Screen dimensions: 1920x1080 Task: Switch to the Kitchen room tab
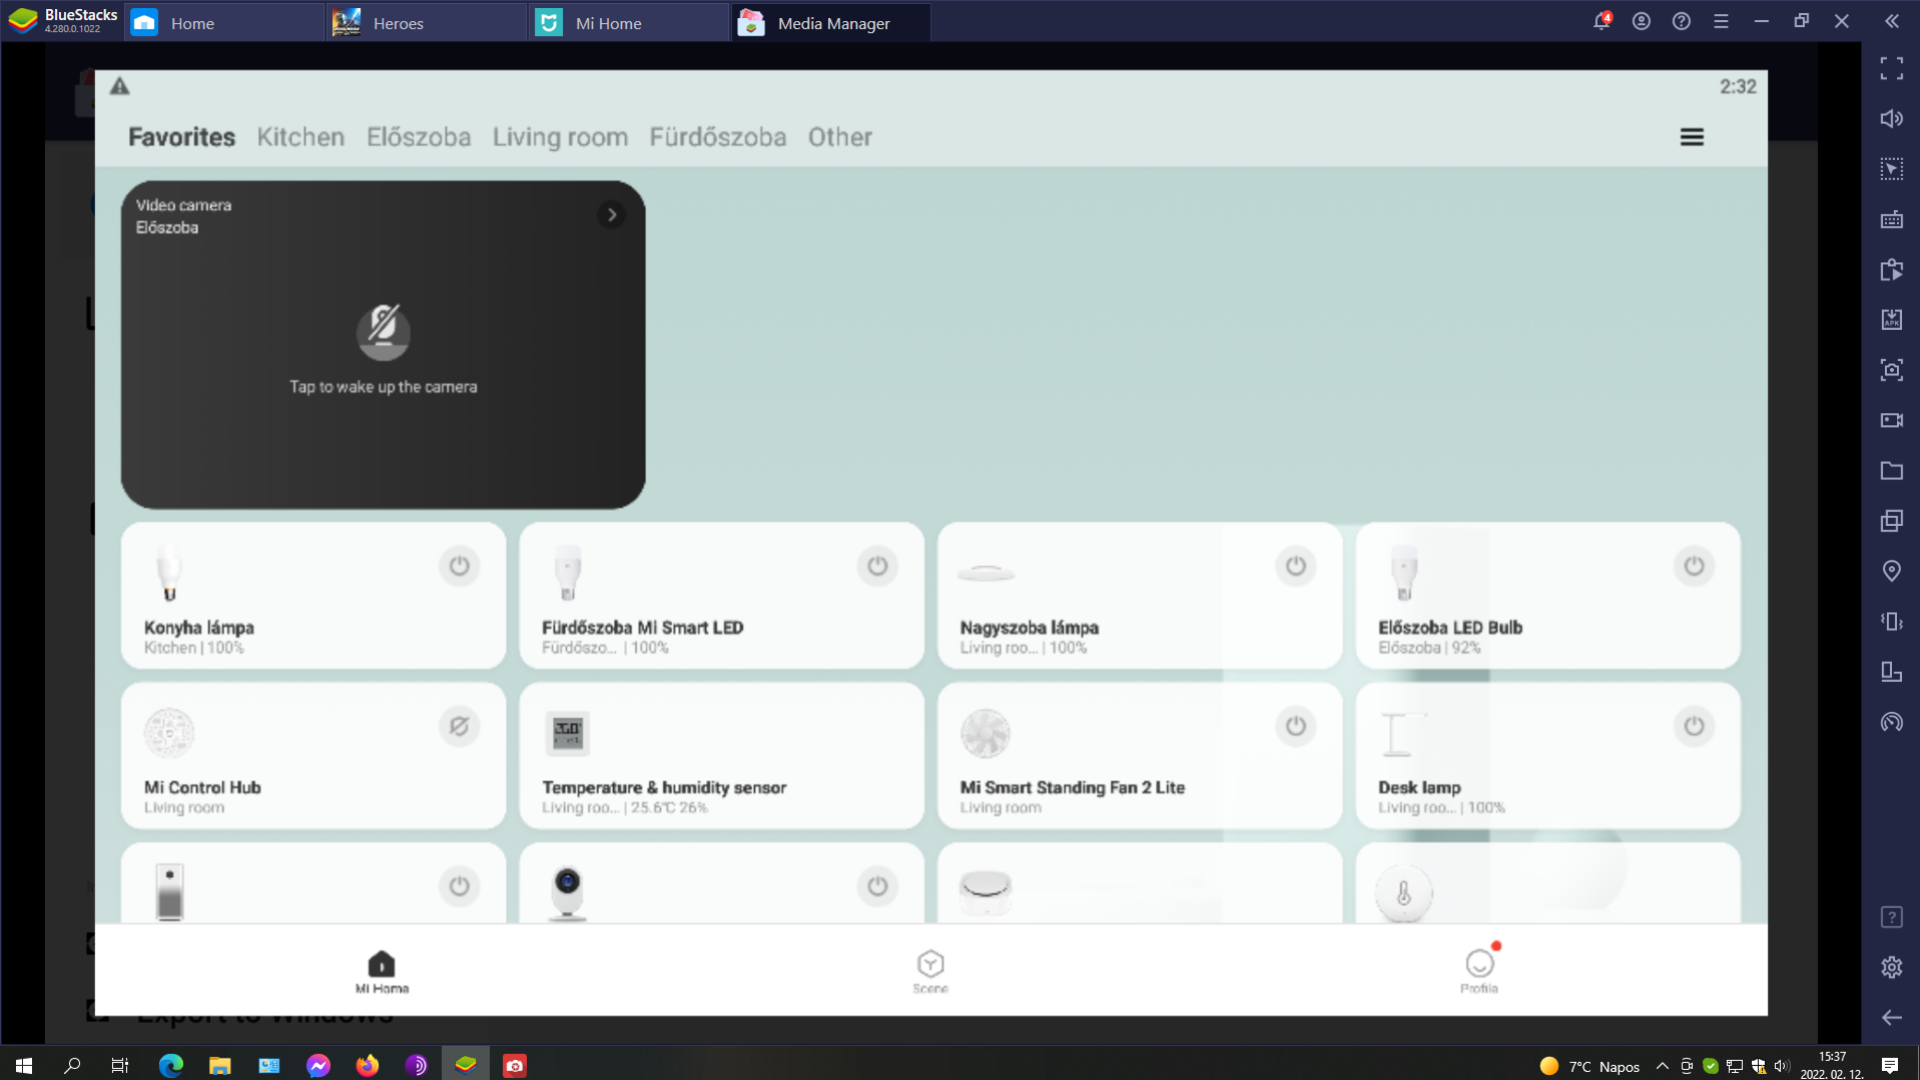(x=300, y=137)
